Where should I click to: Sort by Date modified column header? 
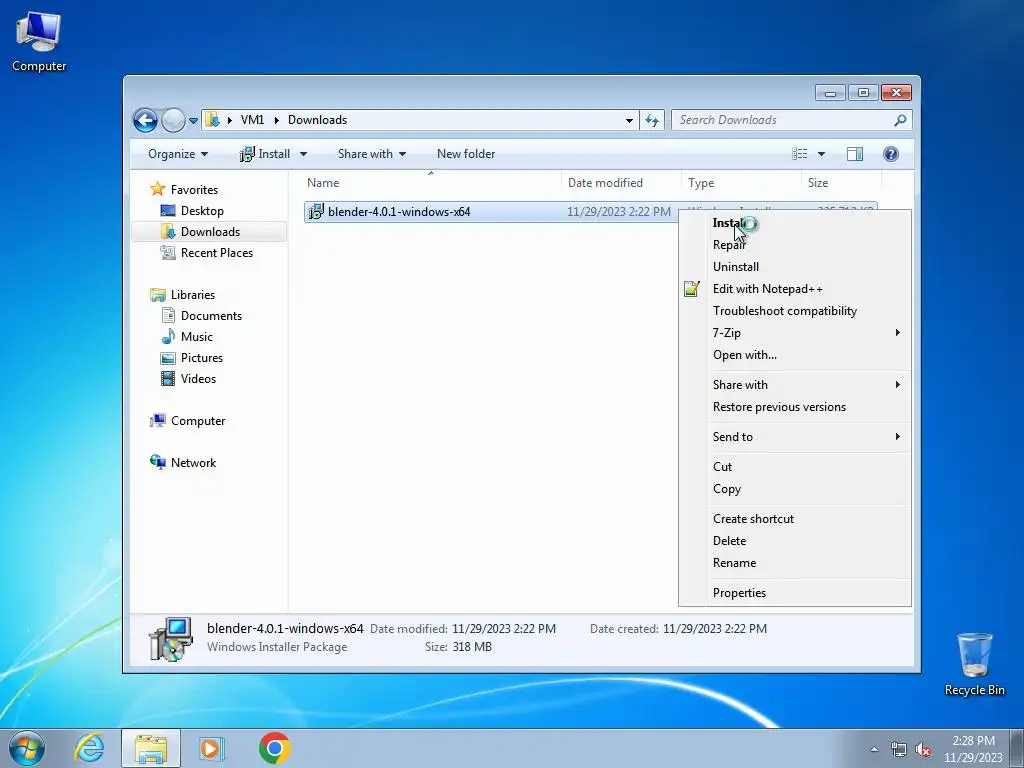click(621, 183)
